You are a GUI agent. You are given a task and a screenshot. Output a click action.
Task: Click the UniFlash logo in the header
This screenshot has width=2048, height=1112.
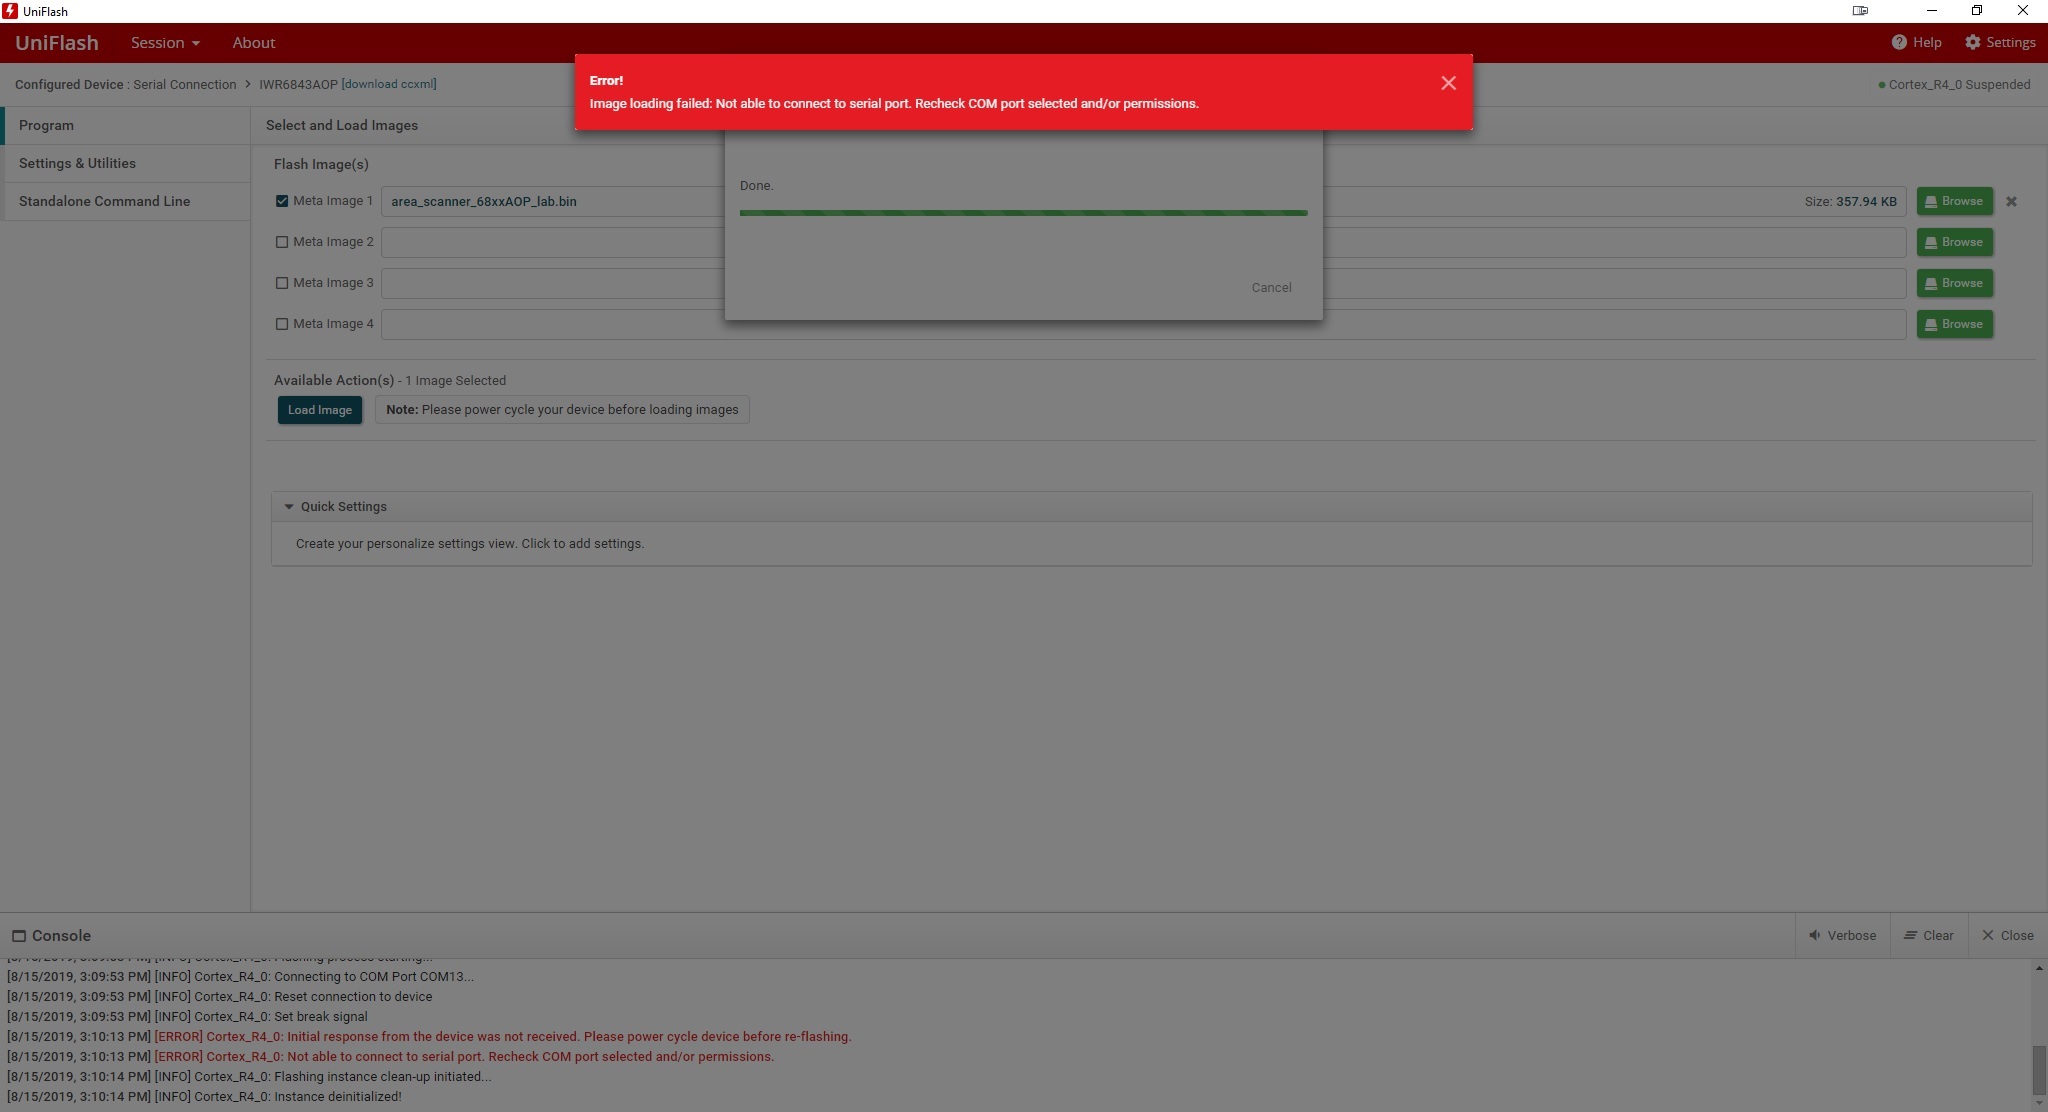(x=57, y=42)
